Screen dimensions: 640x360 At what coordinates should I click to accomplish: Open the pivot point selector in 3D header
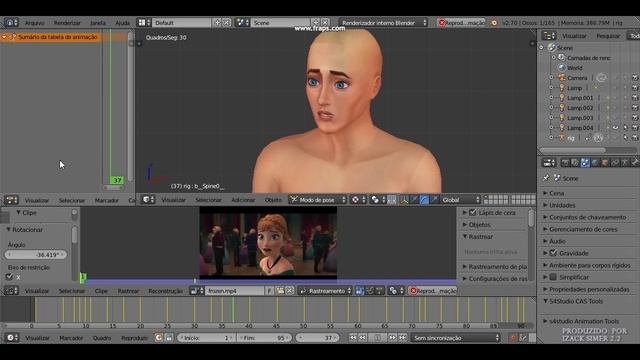pyautogui.click(x=359, y=200)
